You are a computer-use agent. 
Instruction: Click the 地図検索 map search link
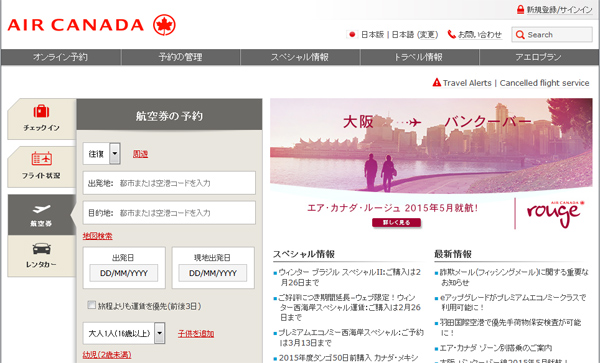coord(98,236)
